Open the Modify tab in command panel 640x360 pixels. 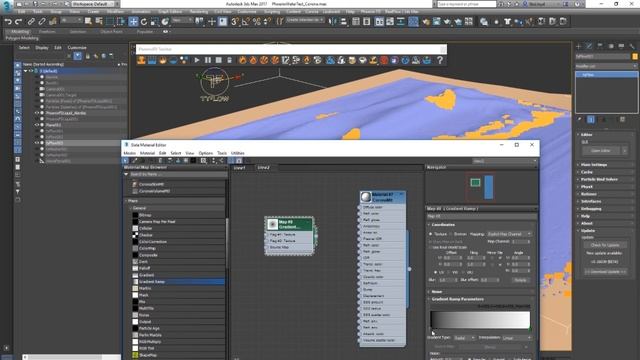[589, 46]
